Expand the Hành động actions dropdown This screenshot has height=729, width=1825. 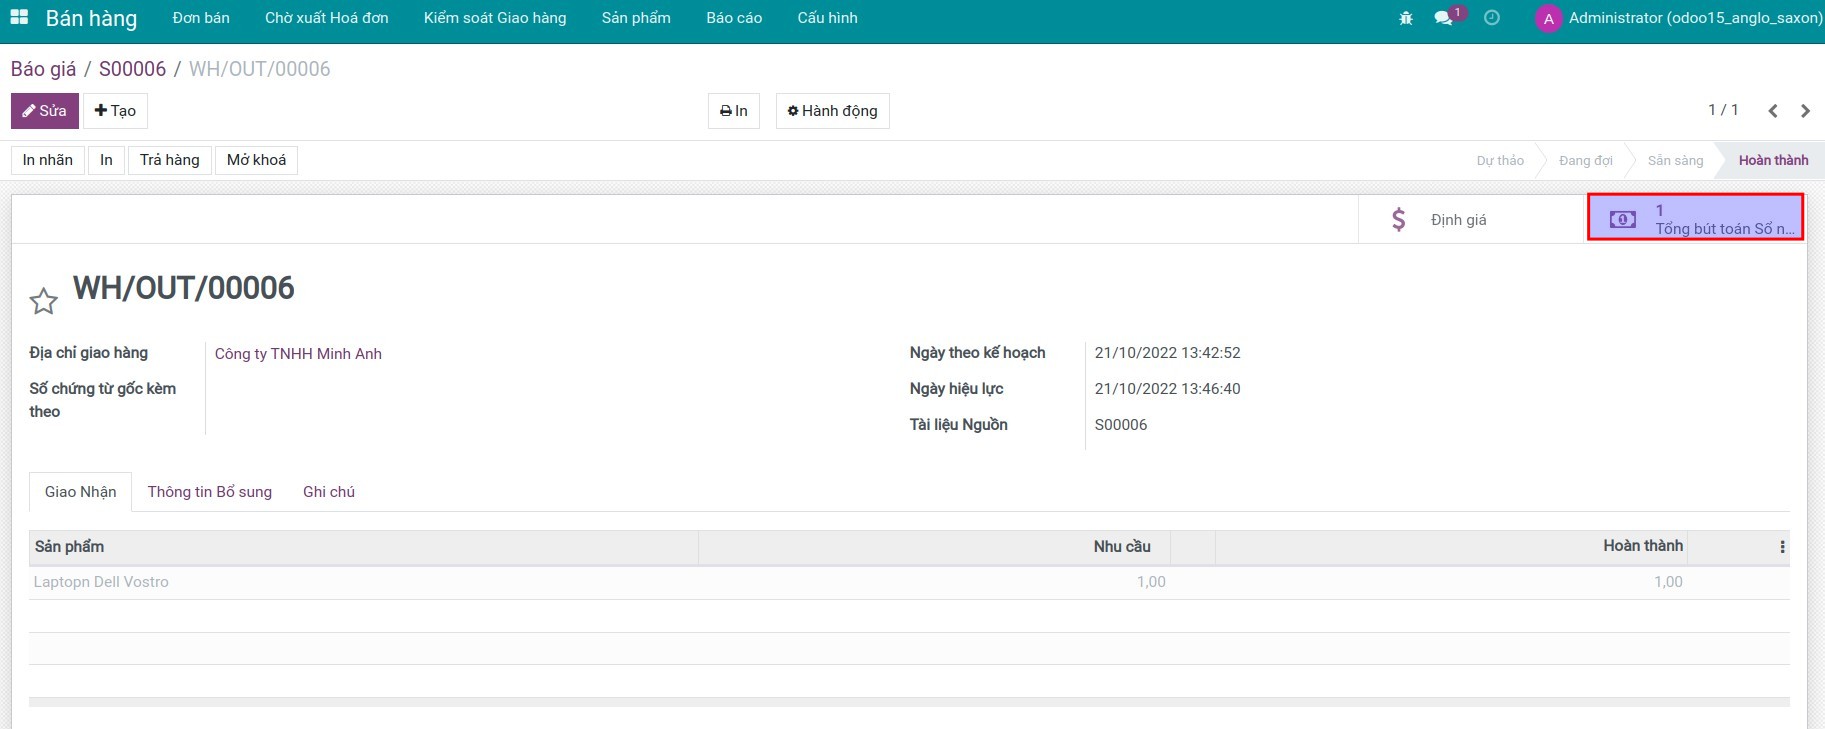coord(832,111)
